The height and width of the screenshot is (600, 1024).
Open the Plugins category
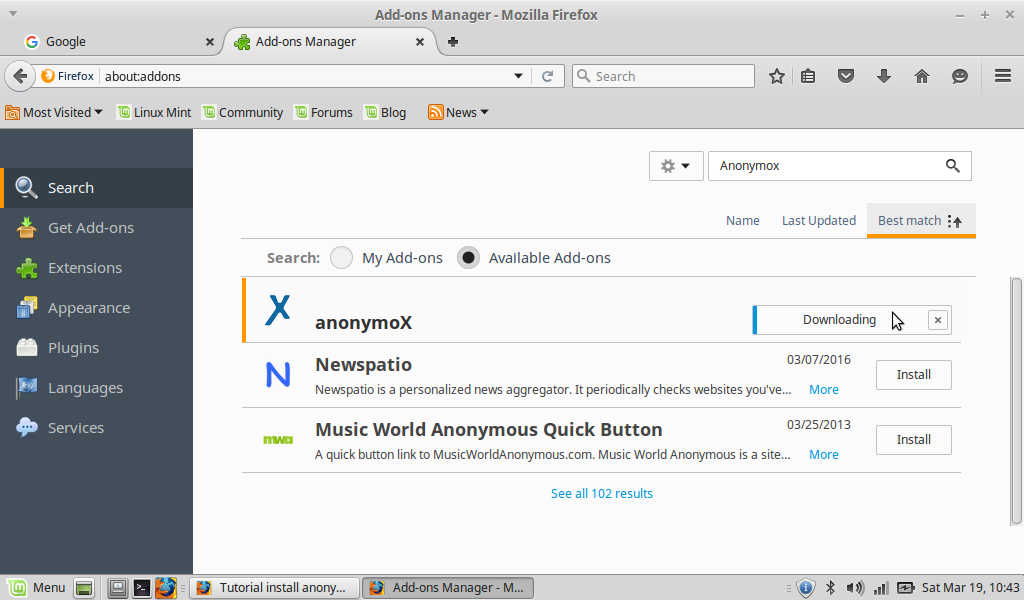click(97, 348)
